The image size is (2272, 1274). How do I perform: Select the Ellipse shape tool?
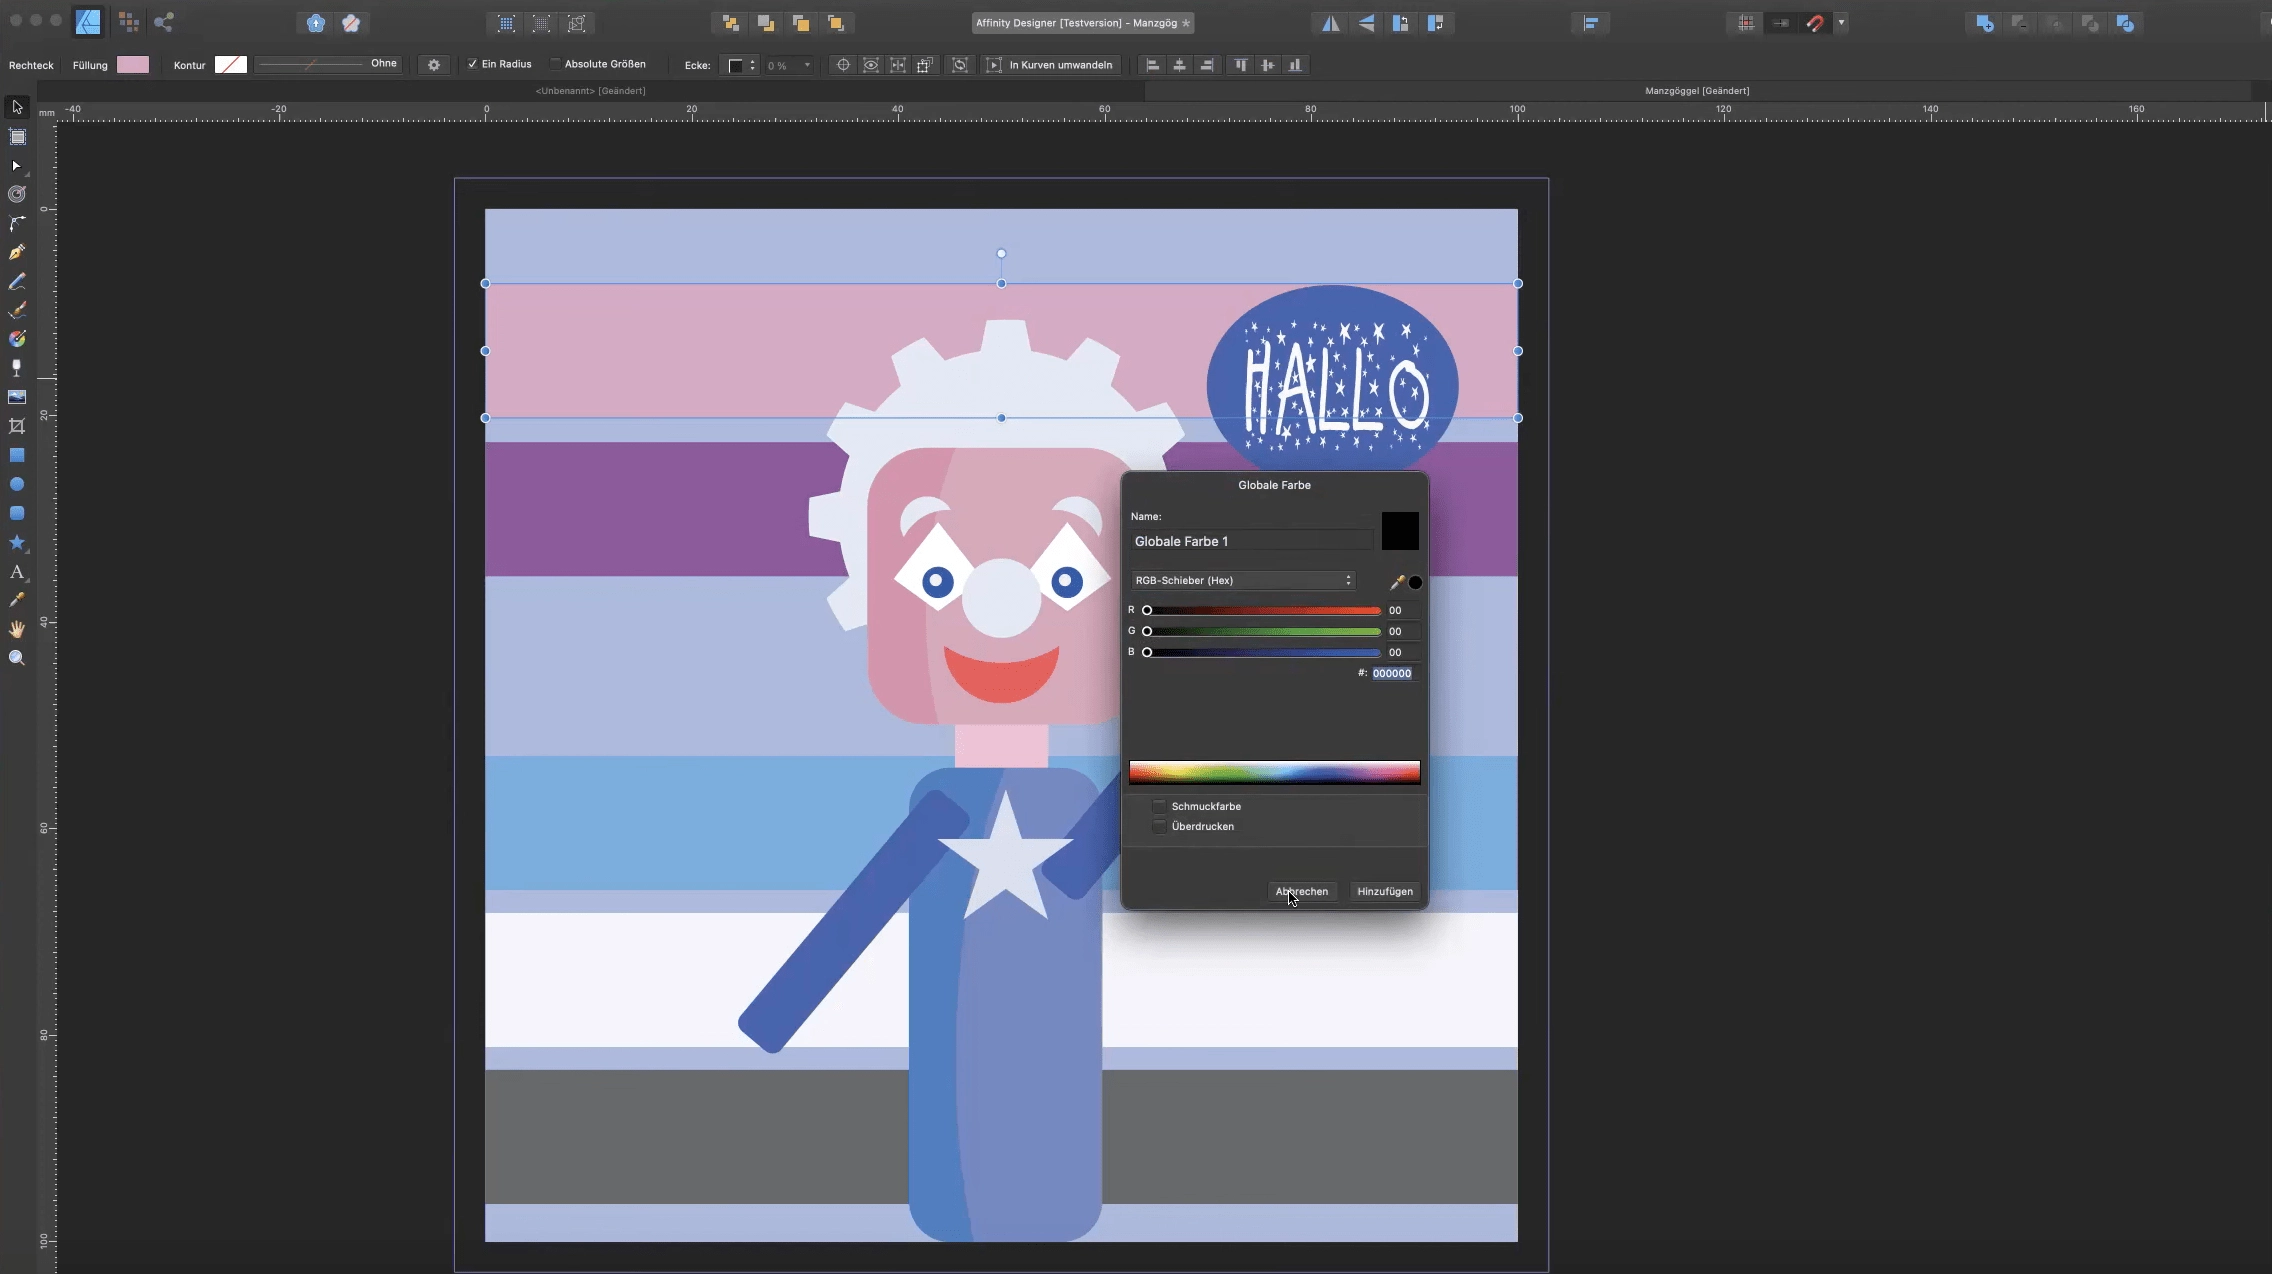click(x=17, y=484)
